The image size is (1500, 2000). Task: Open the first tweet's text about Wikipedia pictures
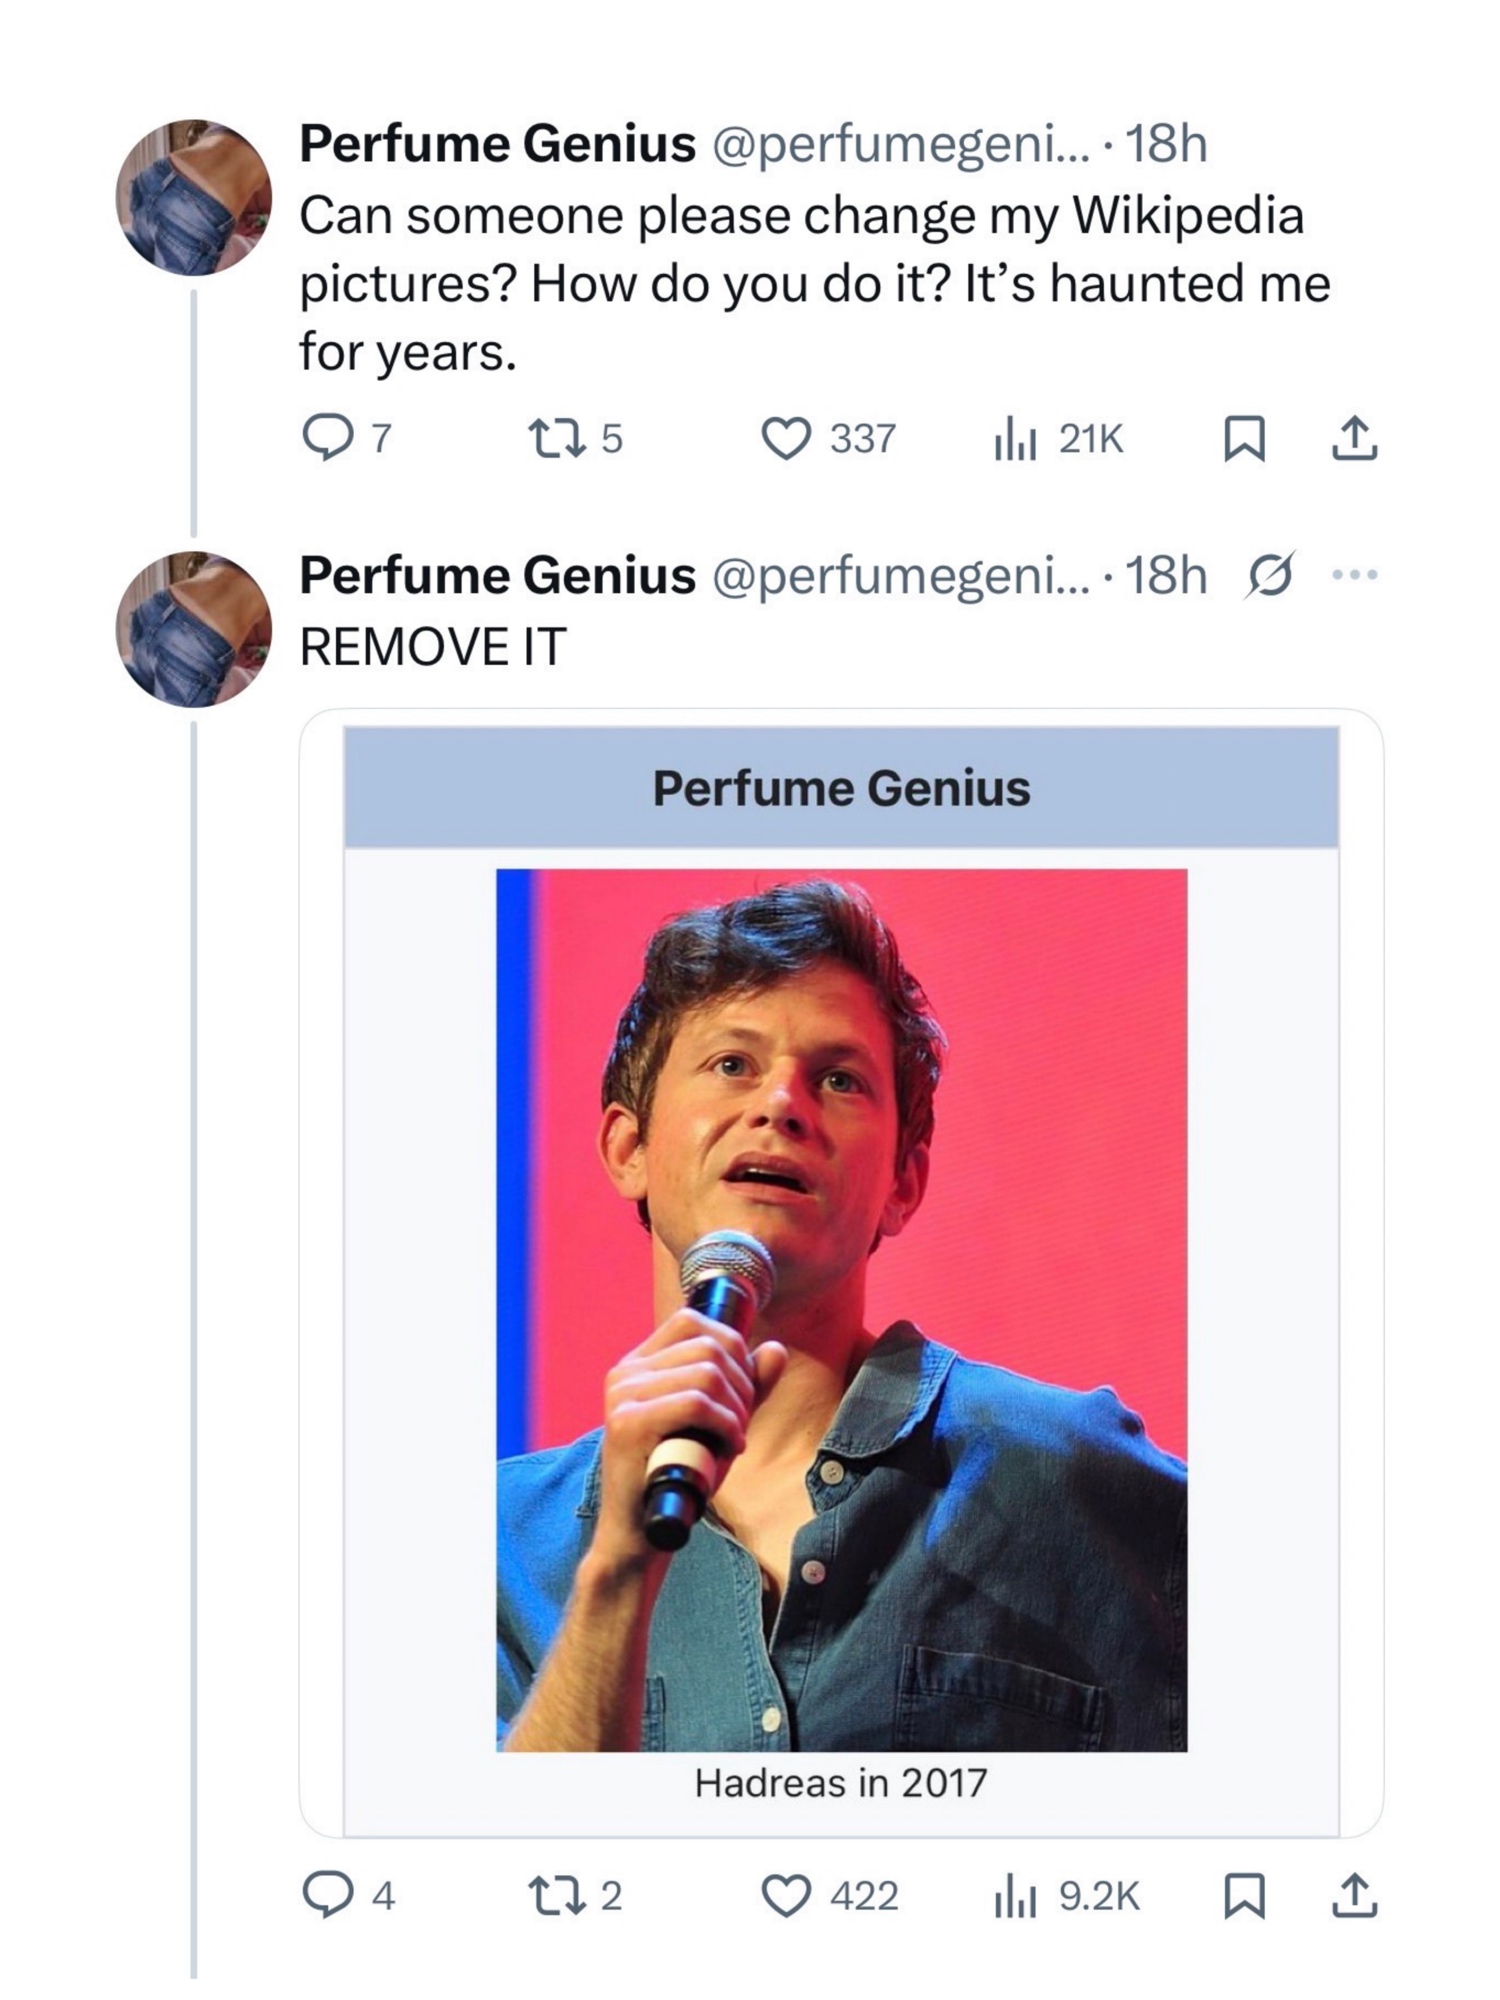815,284
